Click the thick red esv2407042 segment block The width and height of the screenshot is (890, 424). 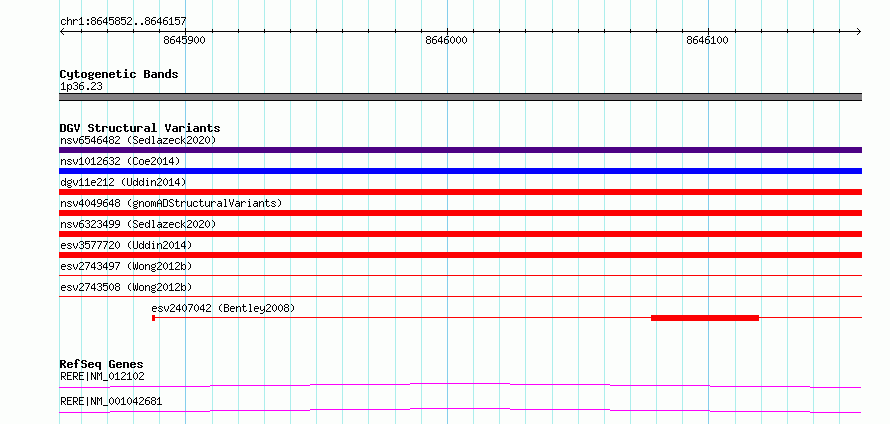(x=705, y=318)
